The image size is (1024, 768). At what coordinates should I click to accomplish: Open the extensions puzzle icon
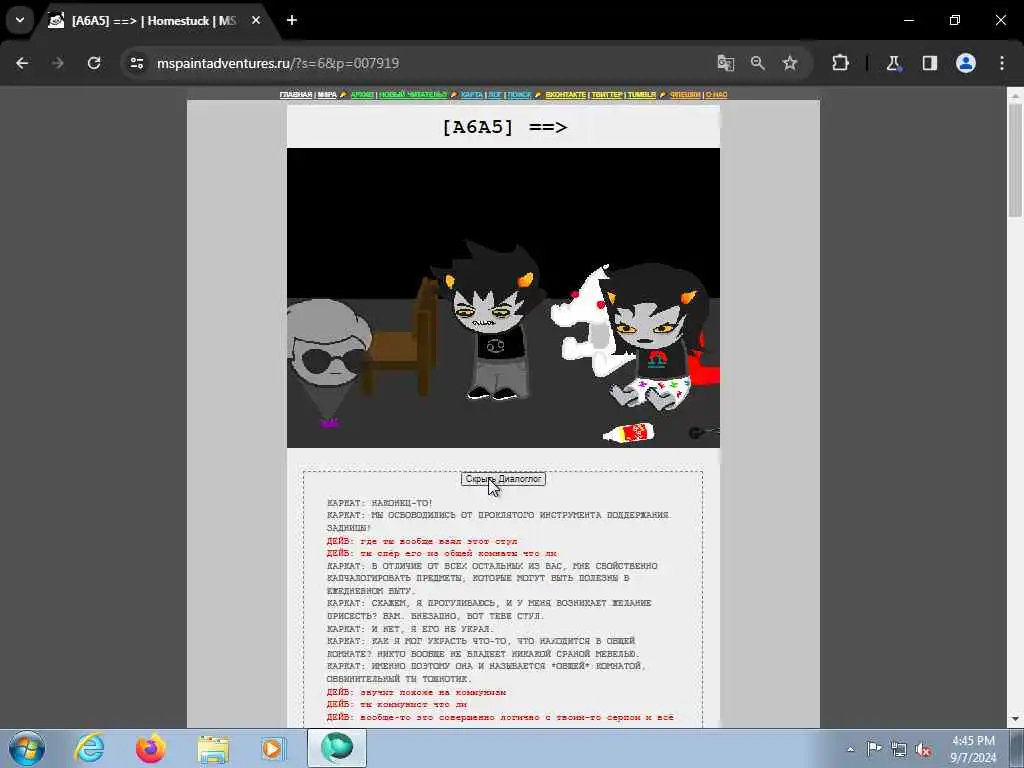(x=840, y=63)
